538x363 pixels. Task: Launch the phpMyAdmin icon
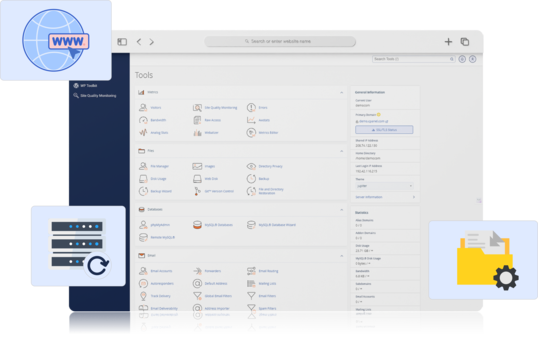(143, 225)
